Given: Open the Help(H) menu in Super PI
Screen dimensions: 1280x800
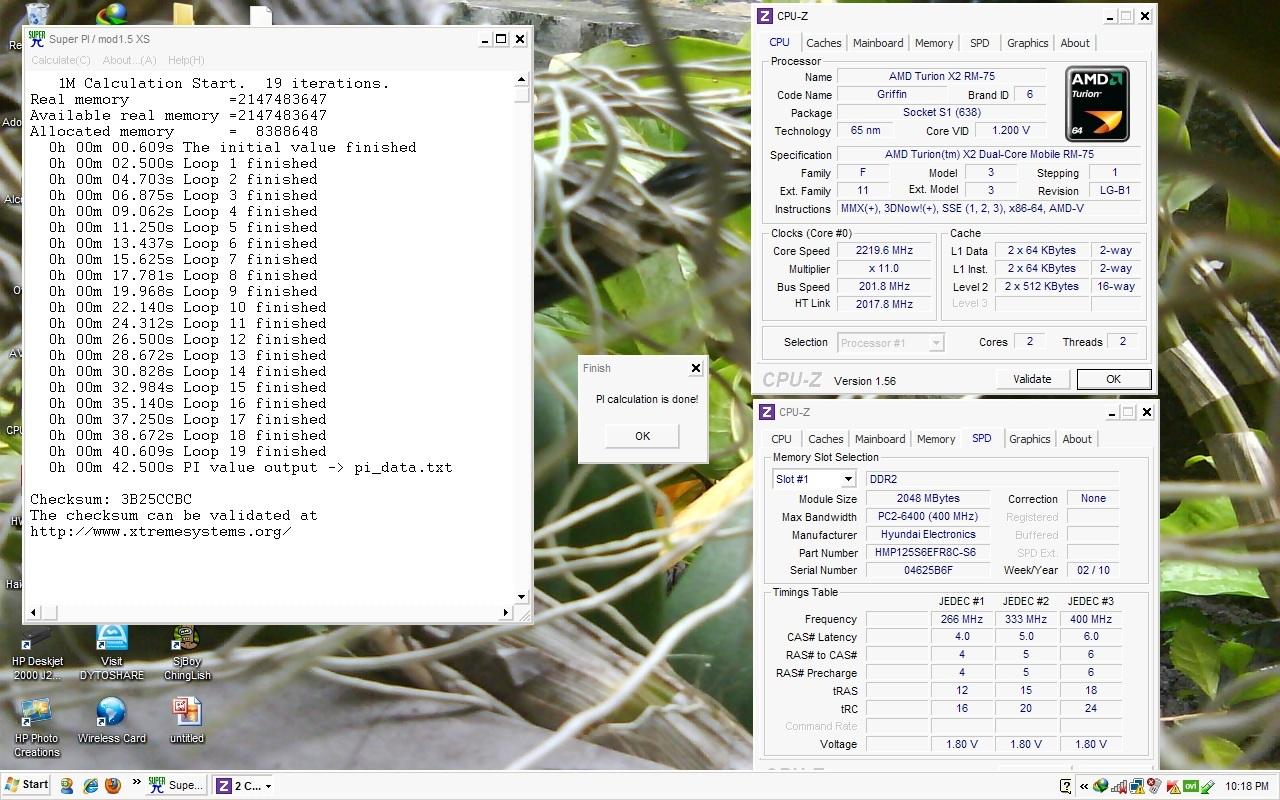Looking at the screenshot, I should pyautogui.click(x=186, y=61).
